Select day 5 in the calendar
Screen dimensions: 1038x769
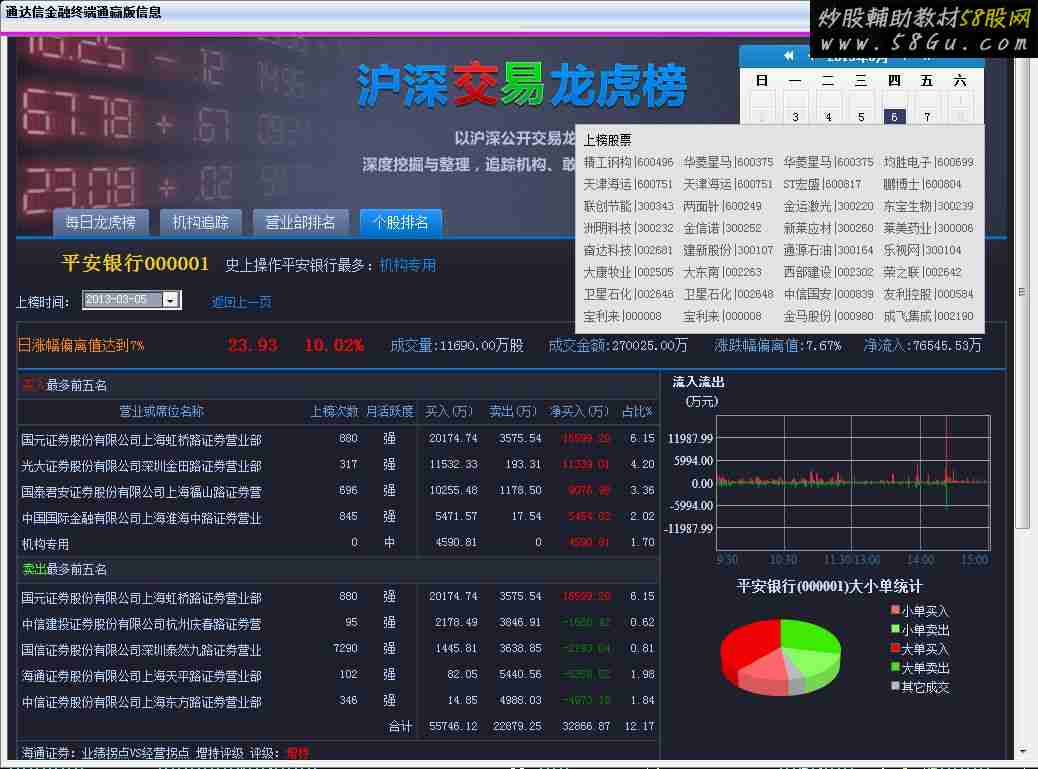pos(861,116)
